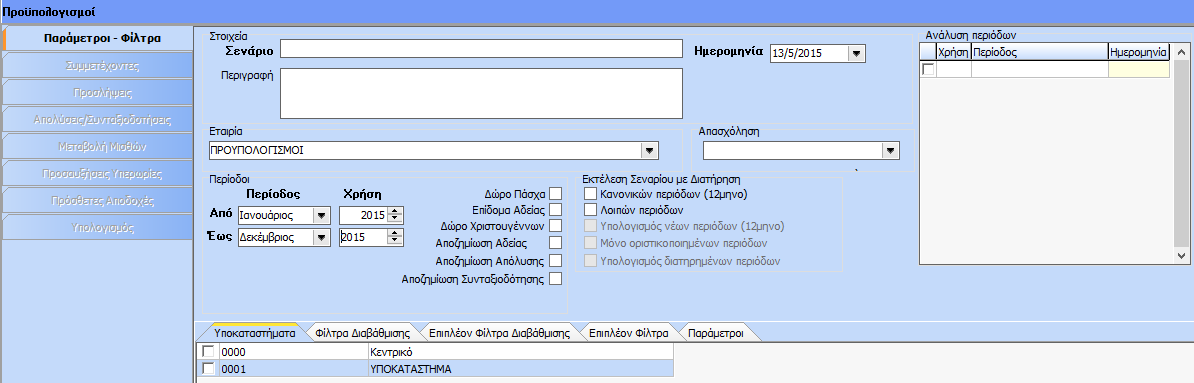Select the 0001 branch code cell

coord(293,369)
